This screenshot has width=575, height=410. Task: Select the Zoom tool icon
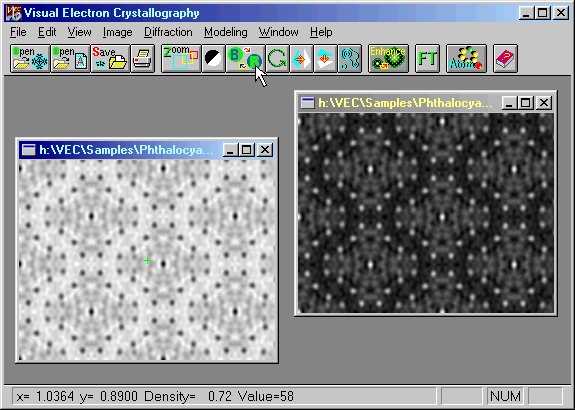pyautogui.click(x=181, y=59)
